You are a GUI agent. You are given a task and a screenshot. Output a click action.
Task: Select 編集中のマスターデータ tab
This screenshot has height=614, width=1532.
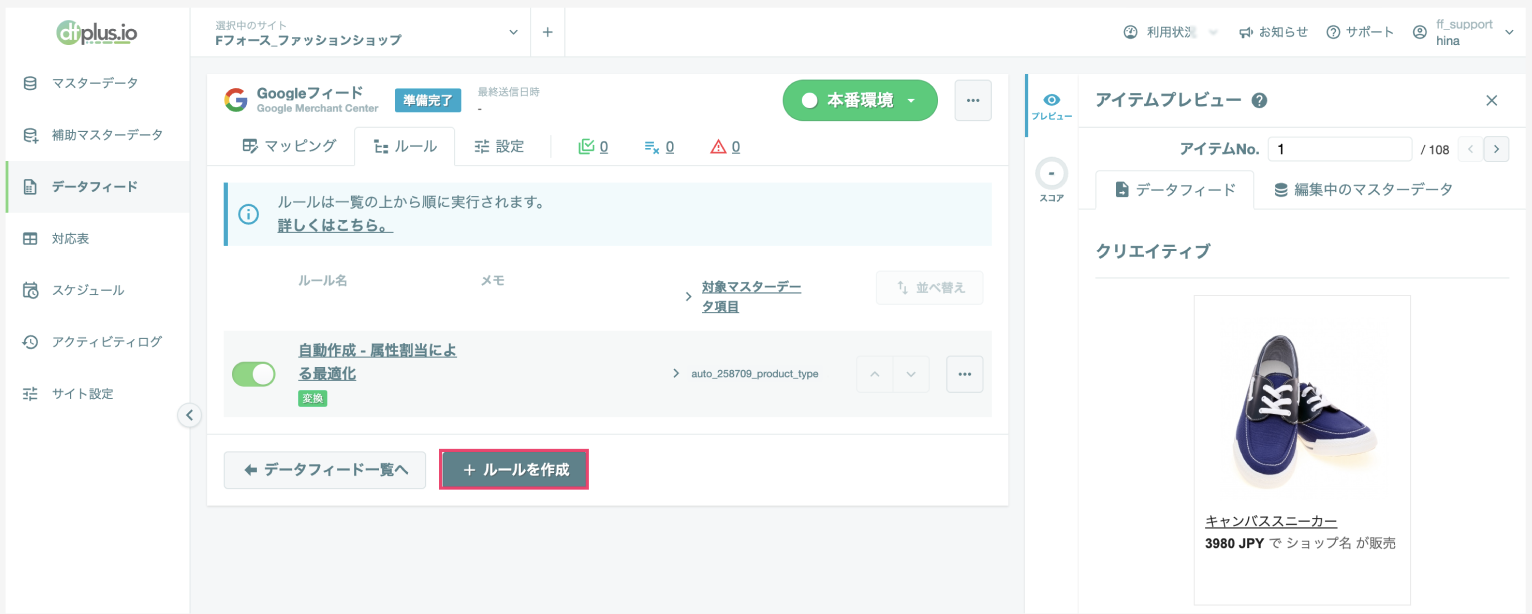click(x=1362, y=189)
